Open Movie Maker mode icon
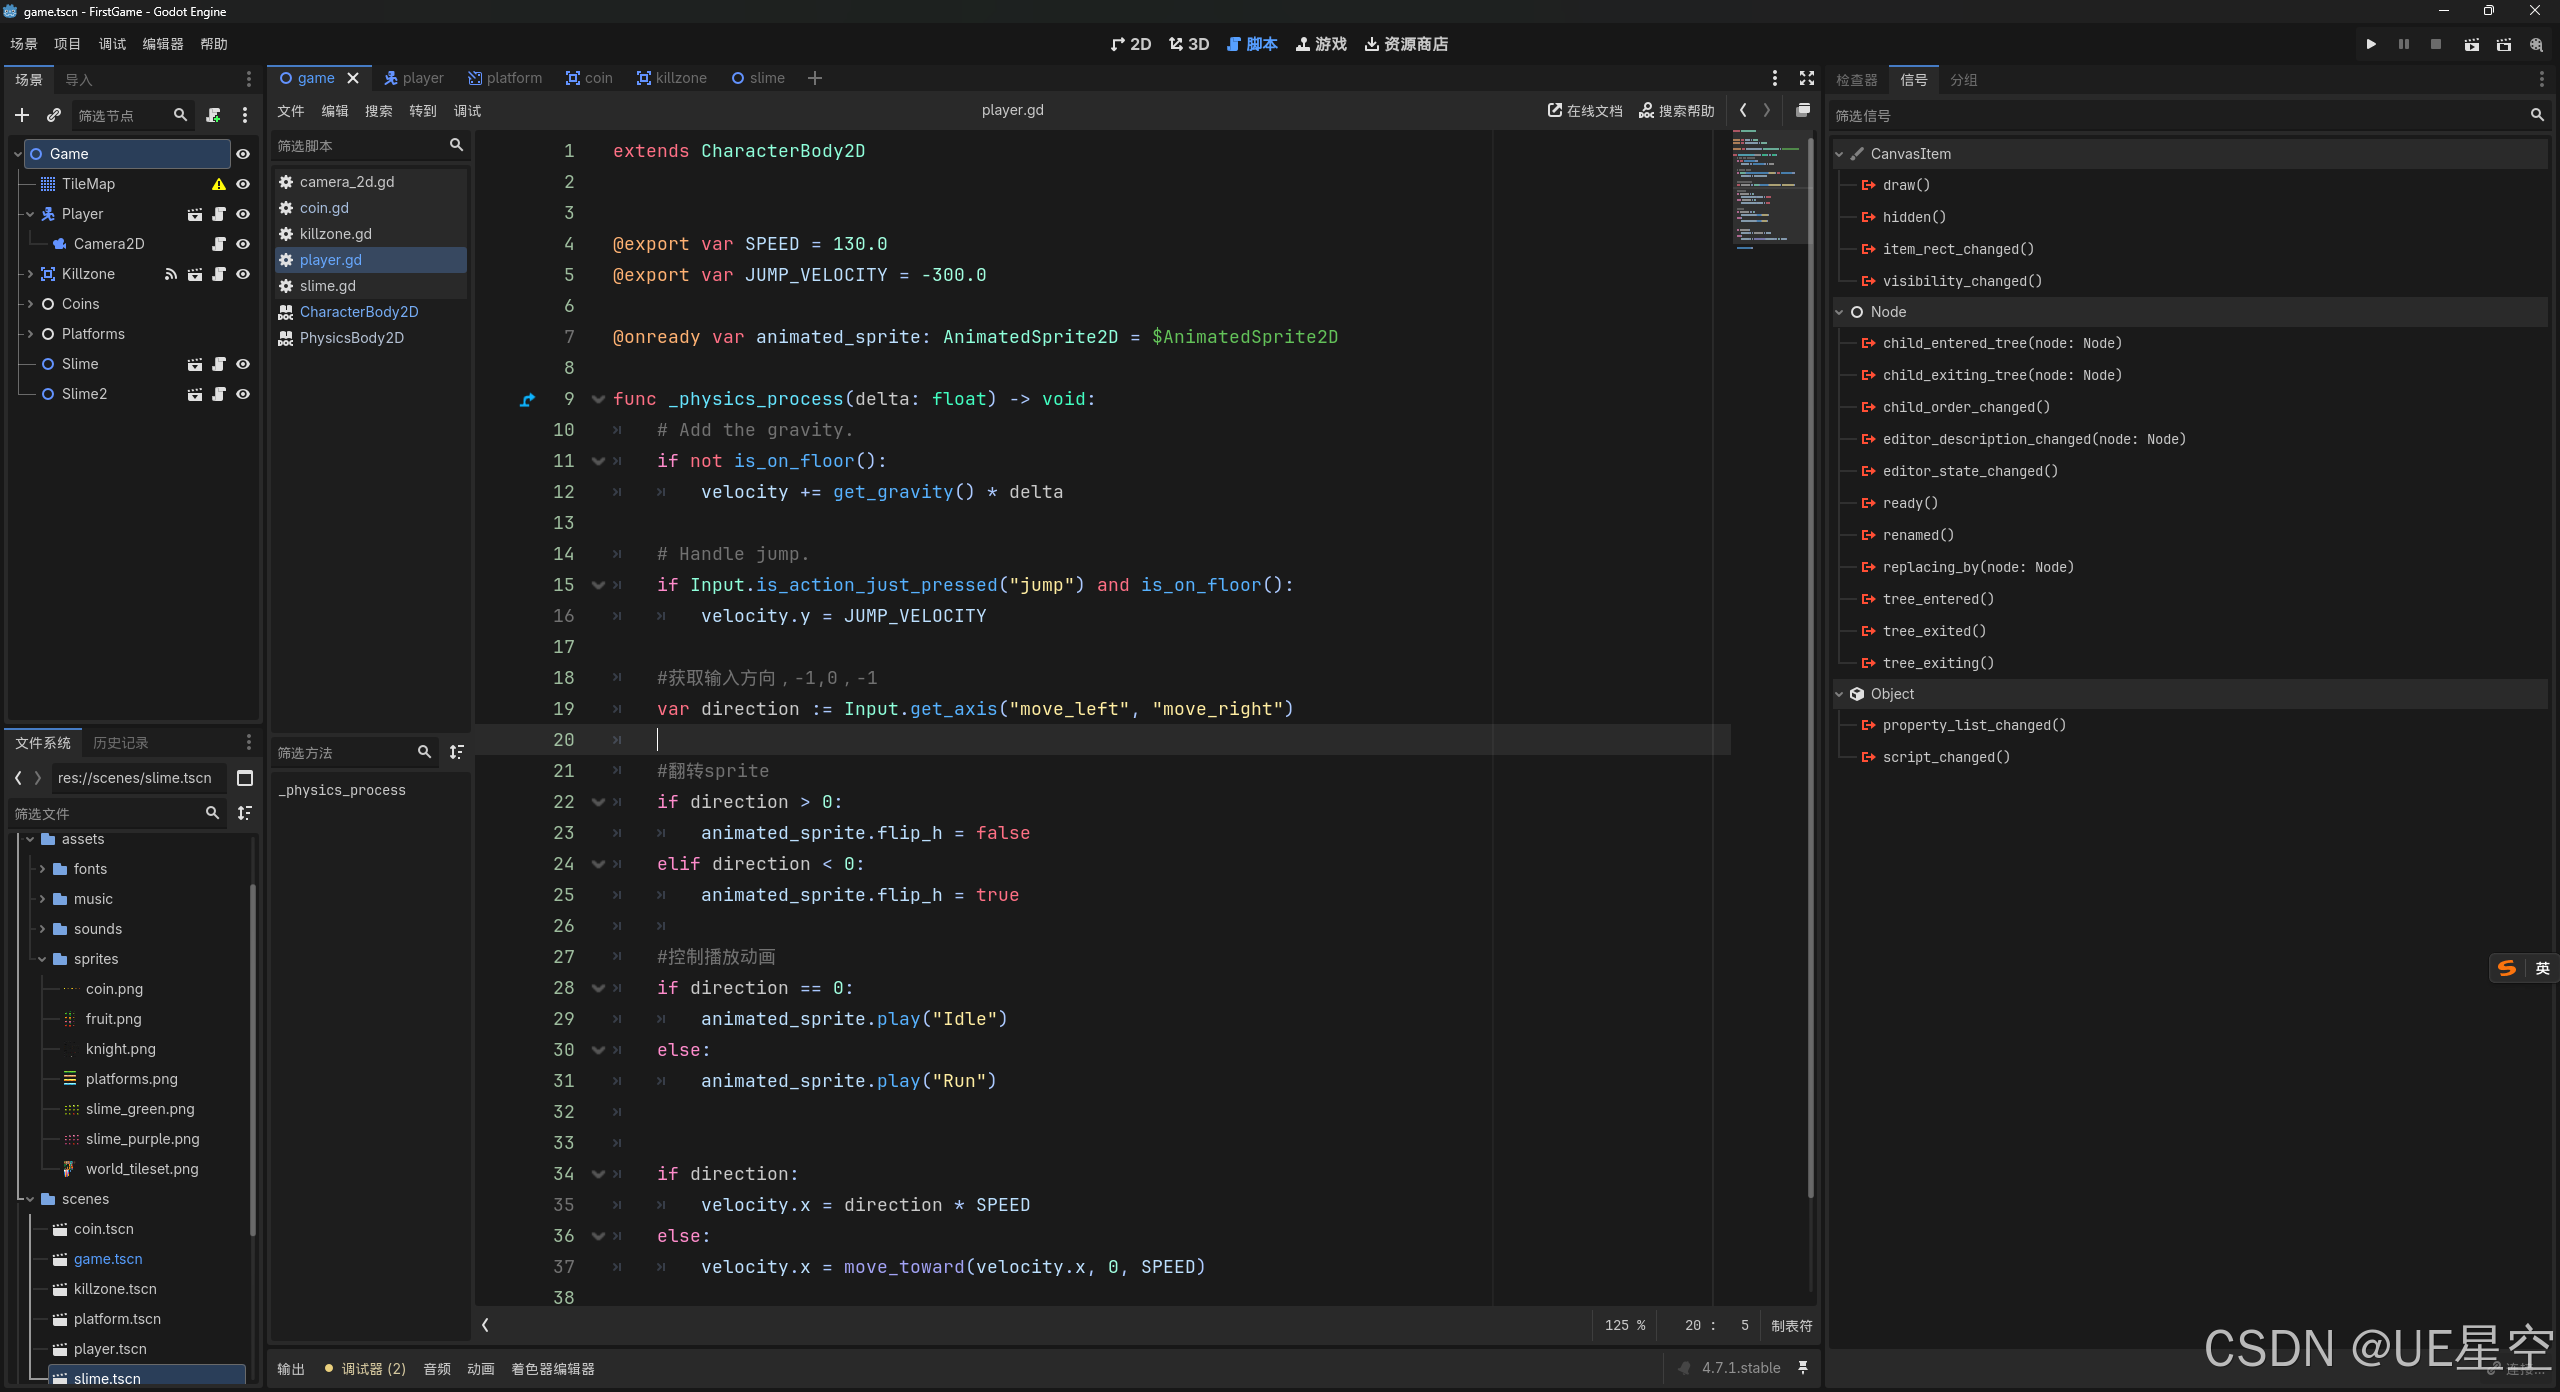The height and width of the screenshot is (1392, 2560). (2536, 44)
